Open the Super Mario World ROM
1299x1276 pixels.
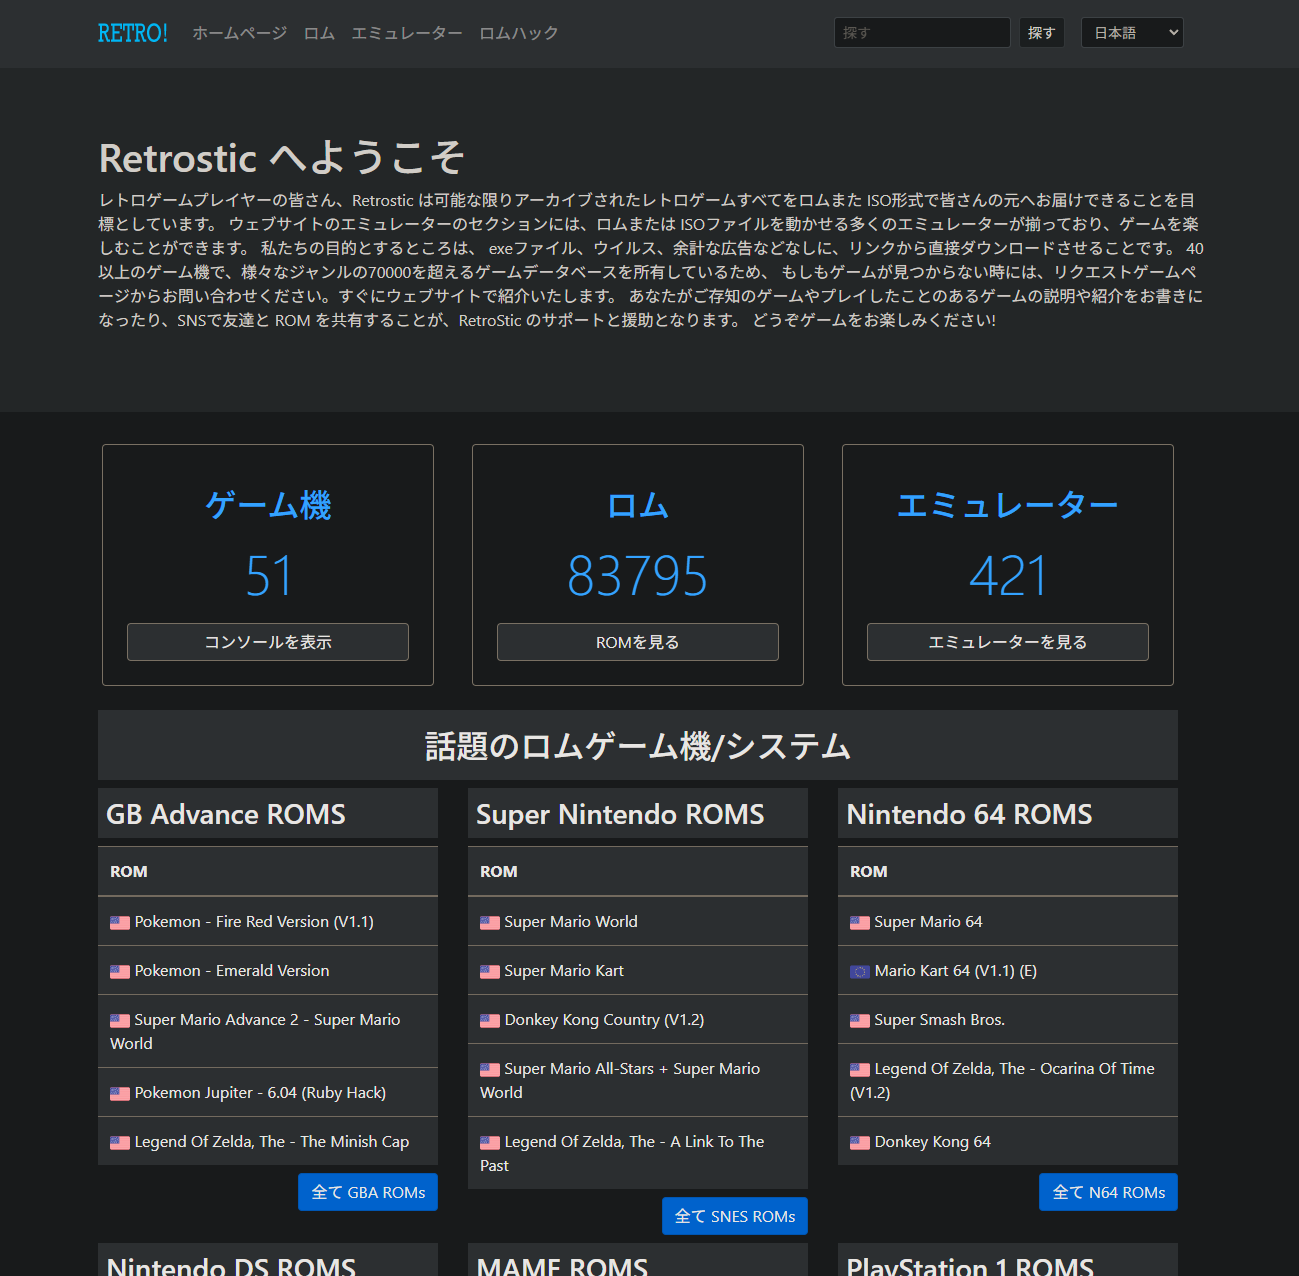pyautogui.click(x=571, y=922)
